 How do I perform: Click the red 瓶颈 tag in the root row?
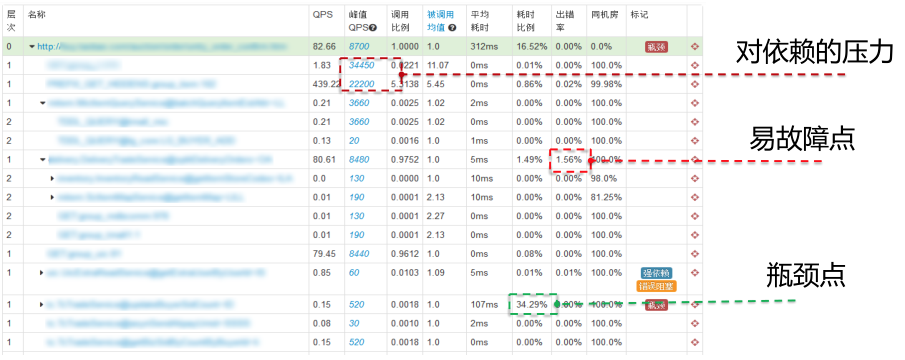(x=656, y=47)
